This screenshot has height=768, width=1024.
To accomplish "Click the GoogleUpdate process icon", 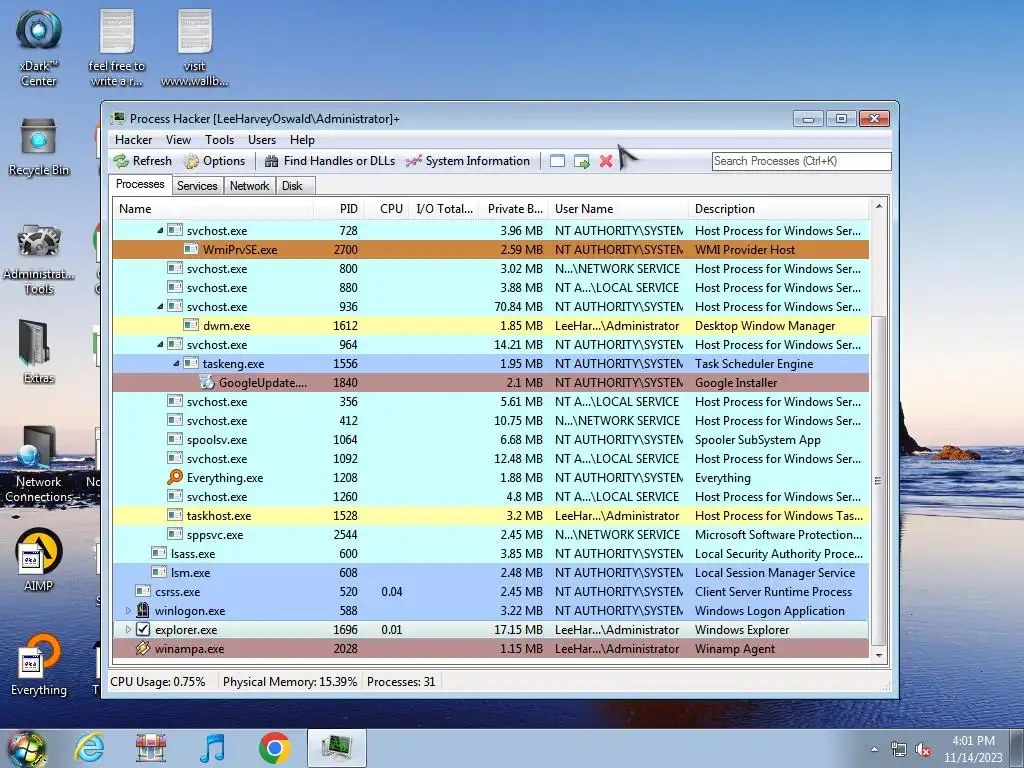I will pyautogui.click(x=206, y=383).
